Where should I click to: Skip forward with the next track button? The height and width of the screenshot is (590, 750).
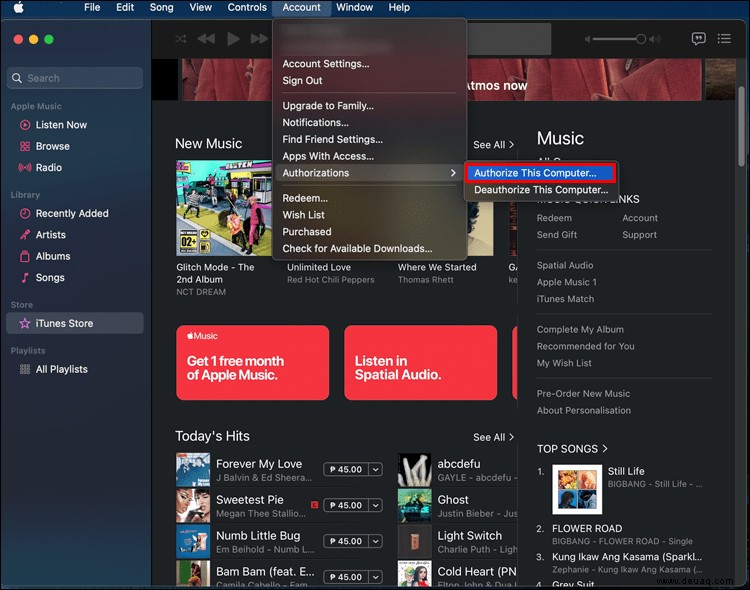click(259, 39)
